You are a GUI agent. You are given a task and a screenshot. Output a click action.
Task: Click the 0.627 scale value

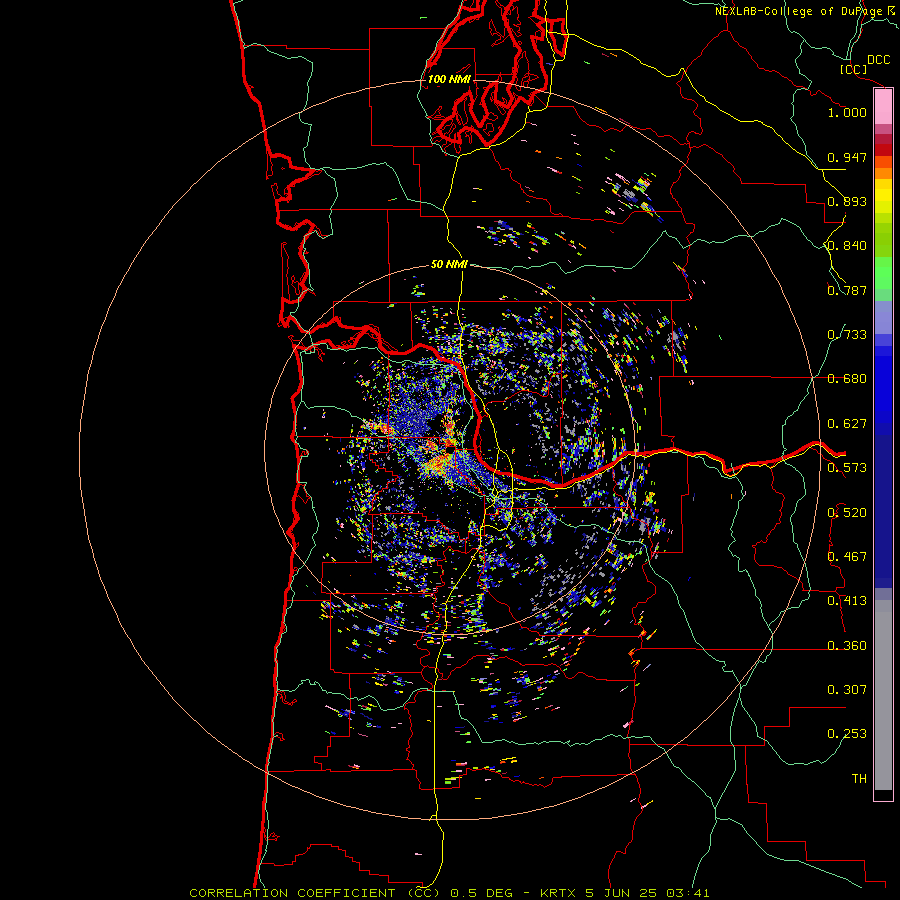point(847,424)
